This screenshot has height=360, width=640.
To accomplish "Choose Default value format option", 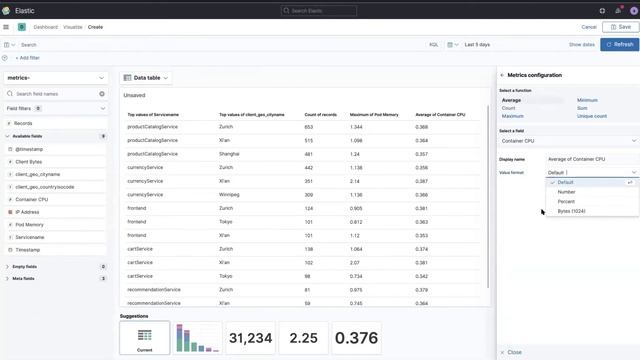I will point(592,182).
